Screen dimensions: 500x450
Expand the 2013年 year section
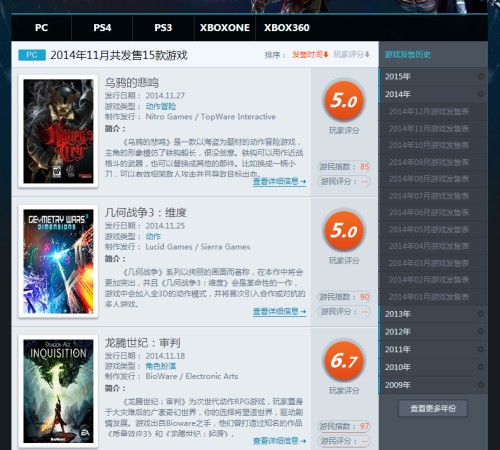coord(433,314)
